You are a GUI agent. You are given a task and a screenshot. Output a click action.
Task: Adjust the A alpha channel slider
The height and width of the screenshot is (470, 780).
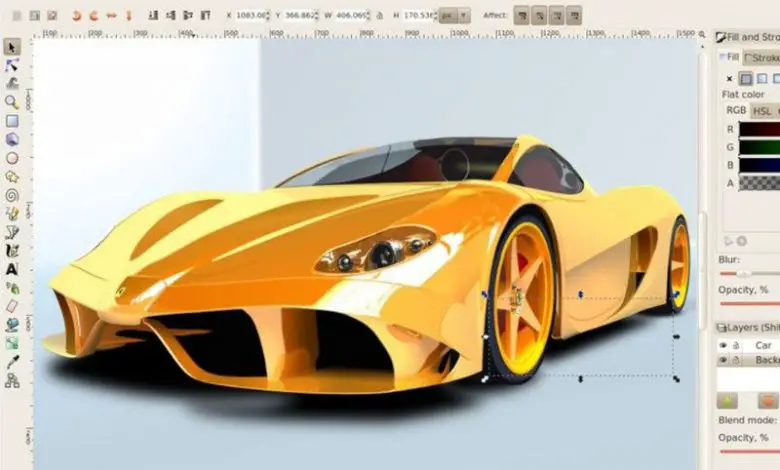point(760,183)
